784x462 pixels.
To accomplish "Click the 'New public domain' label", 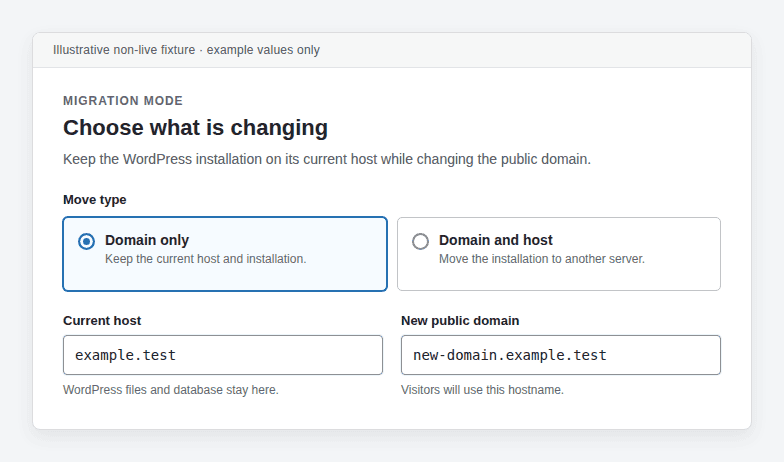I will (460, 320).
